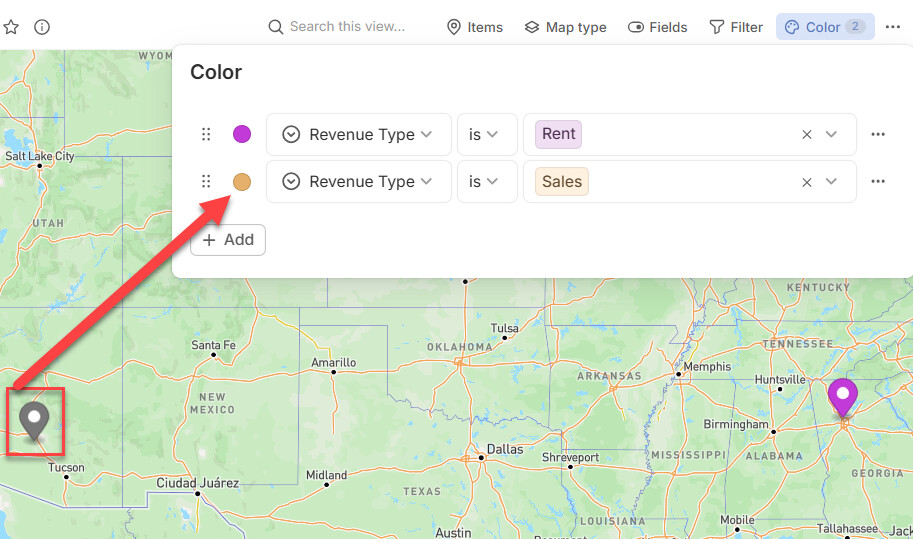This screenshot has width=913, height=539.
Task: Click Santa Fe label on the map
Action: (213, 345)
